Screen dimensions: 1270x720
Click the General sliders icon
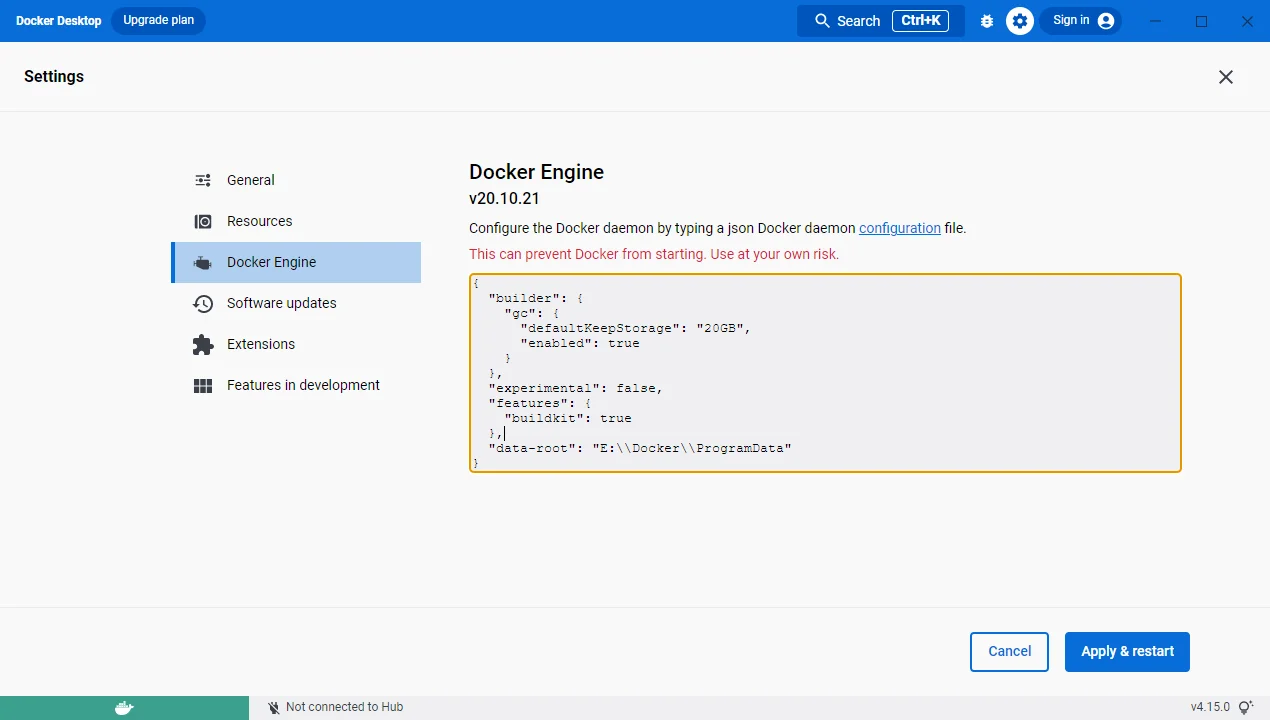point(203,181)
